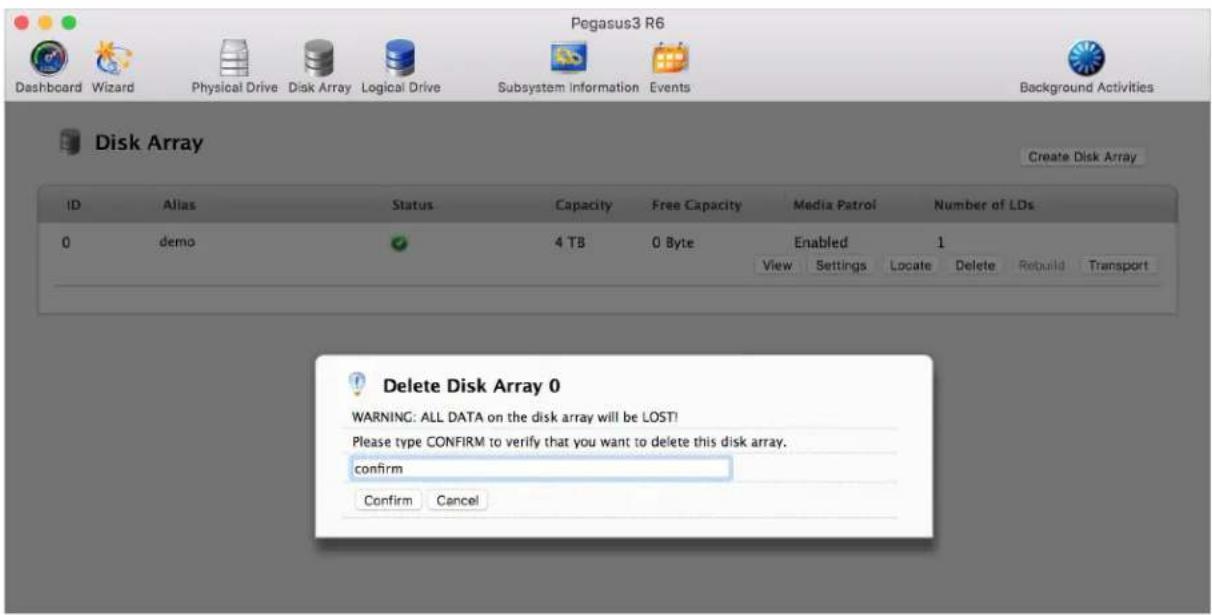
Task: Click the Transport button for array 0
Action: tap(1119, 266)
